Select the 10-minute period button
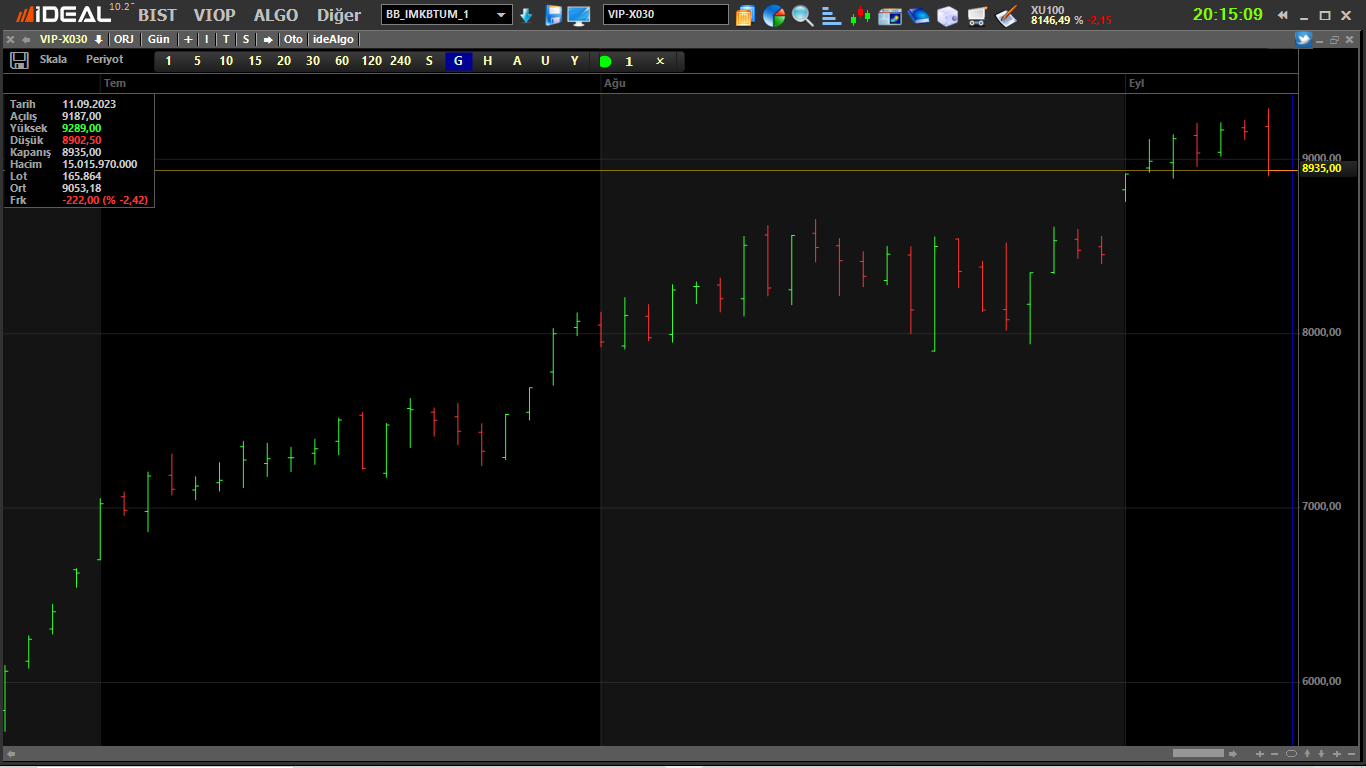Viewport: 1366px width, 768px height. pyautogui.click(x=226, y=61)
